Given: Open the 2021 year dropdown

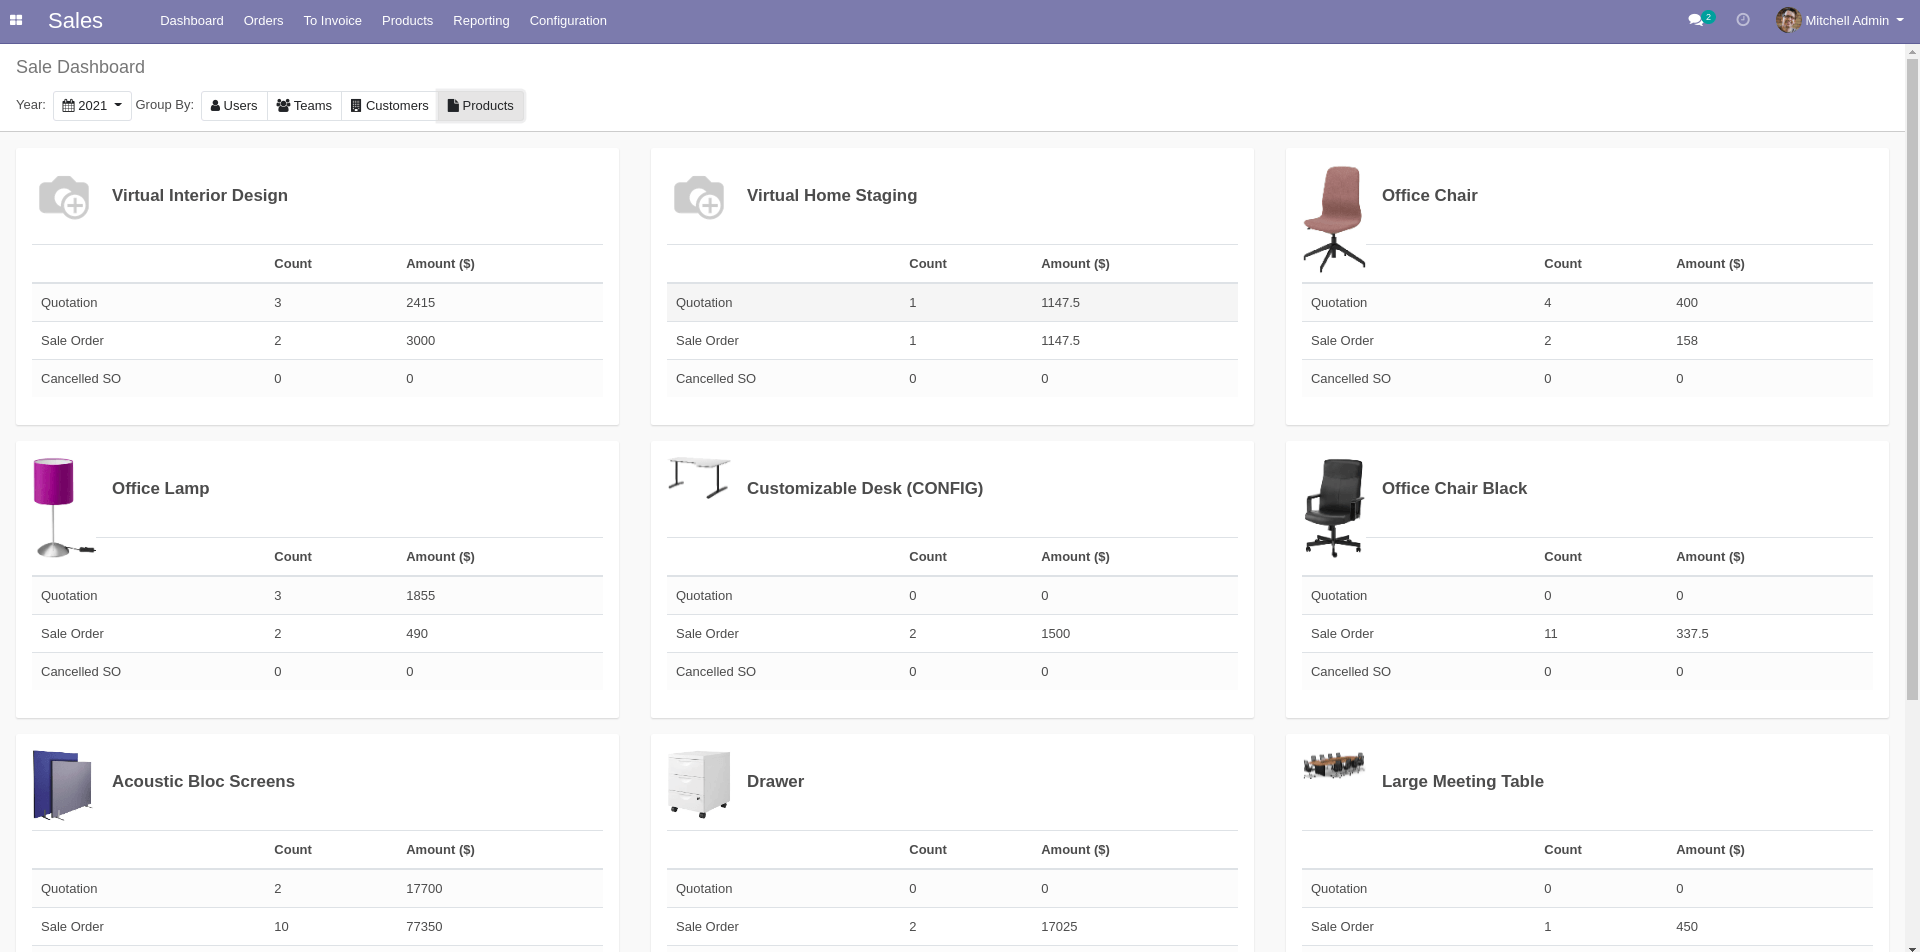Looking at the screenshot, I should click(92, 105).
